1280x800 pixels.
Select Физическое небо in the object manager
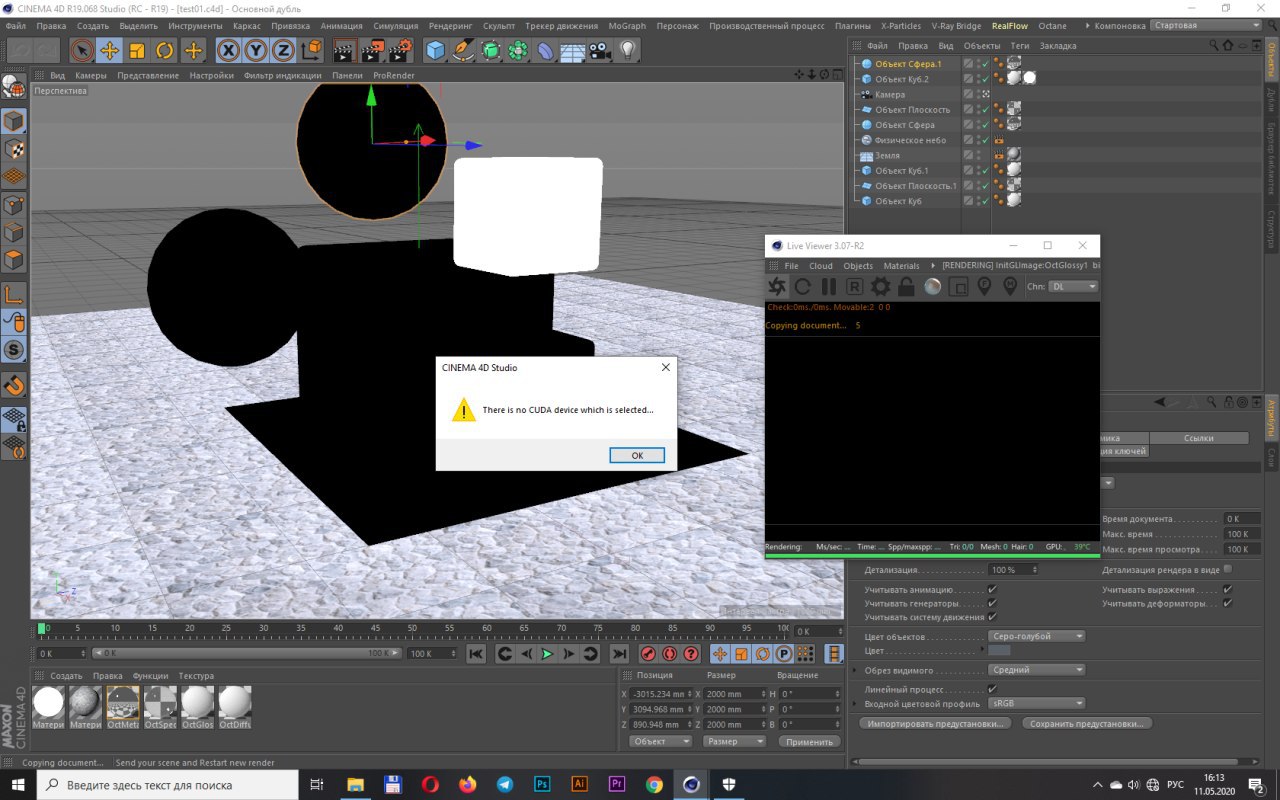[x=910, y=140]
